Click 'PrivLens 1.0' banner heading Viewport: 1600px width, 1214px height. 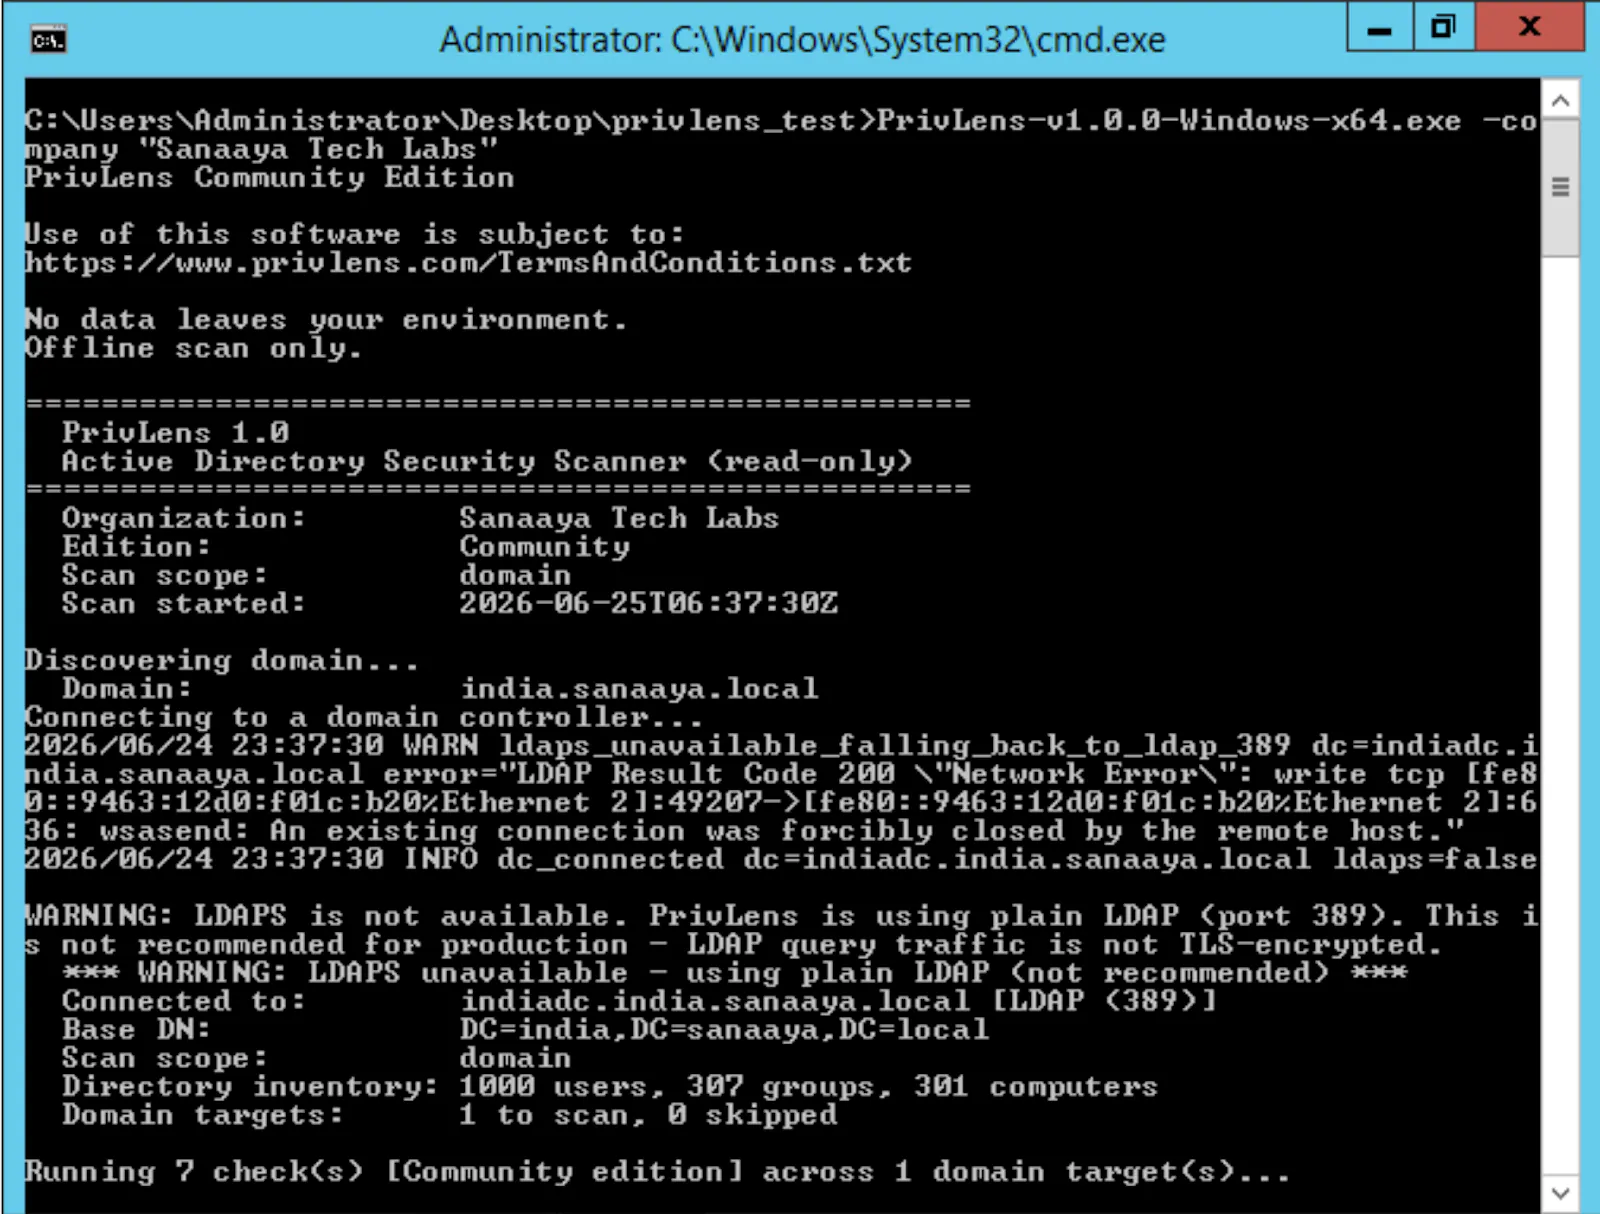pos(176,433)
